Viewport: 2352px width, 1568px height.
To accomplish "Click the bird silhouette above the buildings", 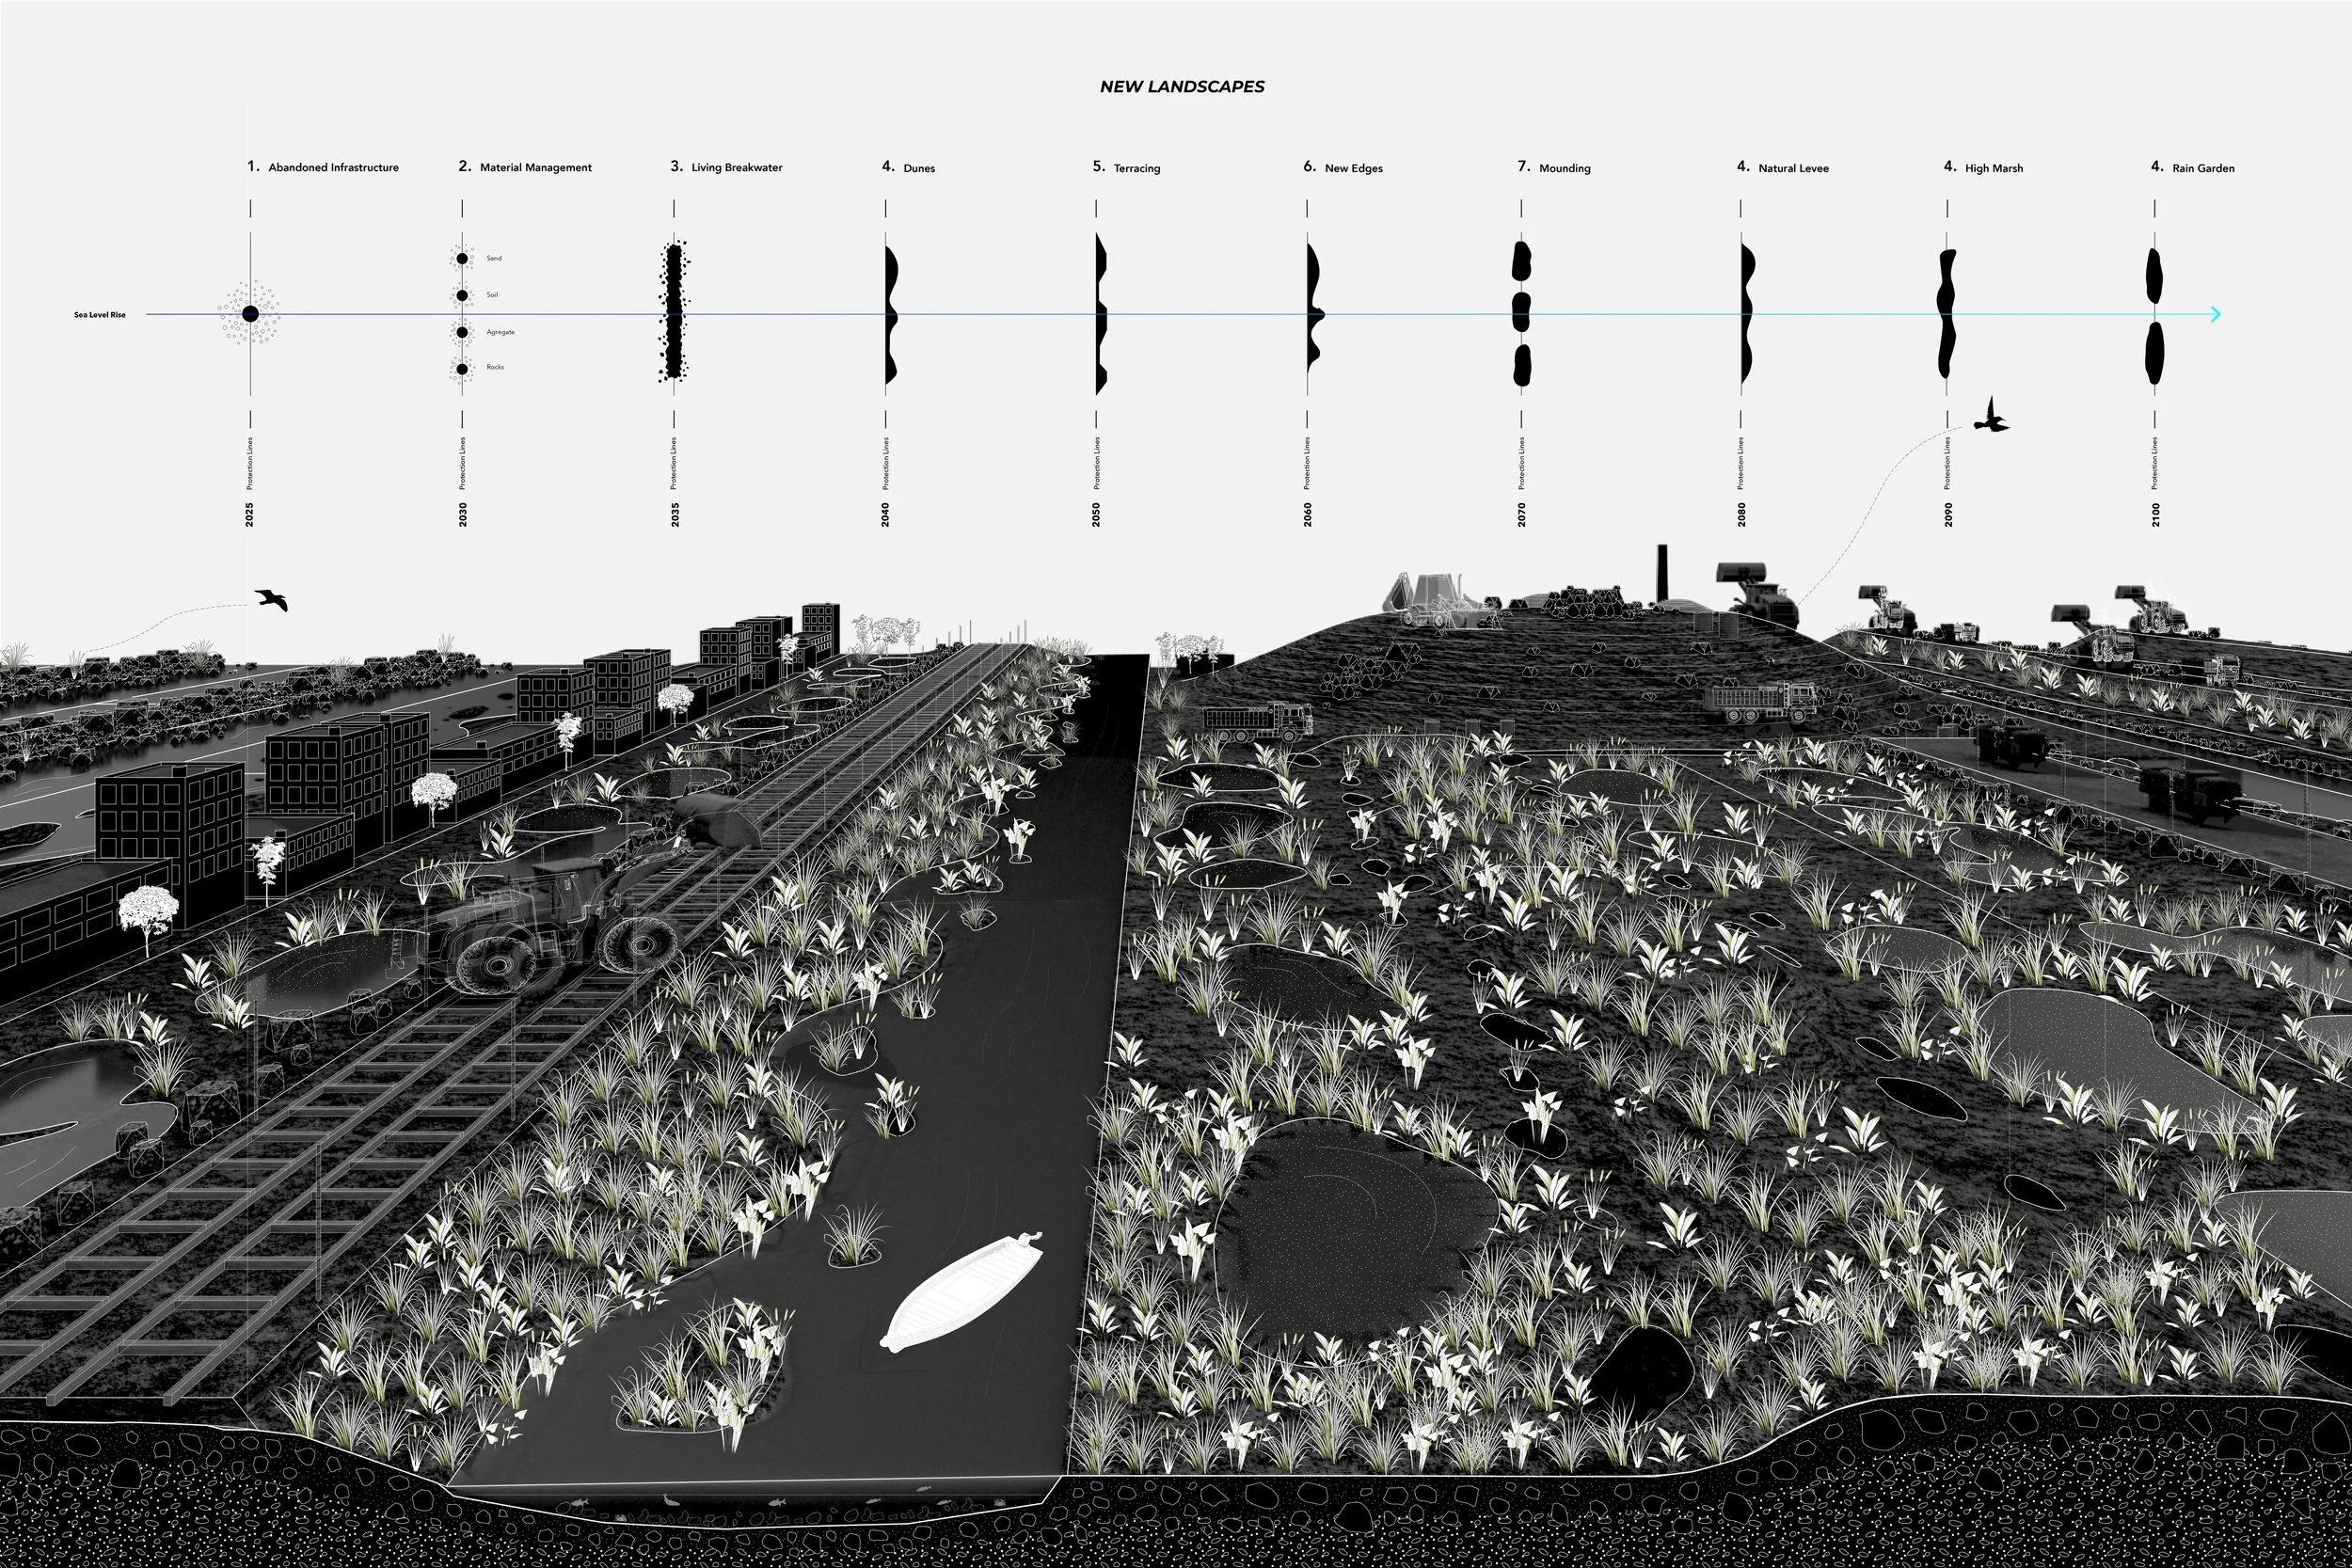I will point(271,599).
